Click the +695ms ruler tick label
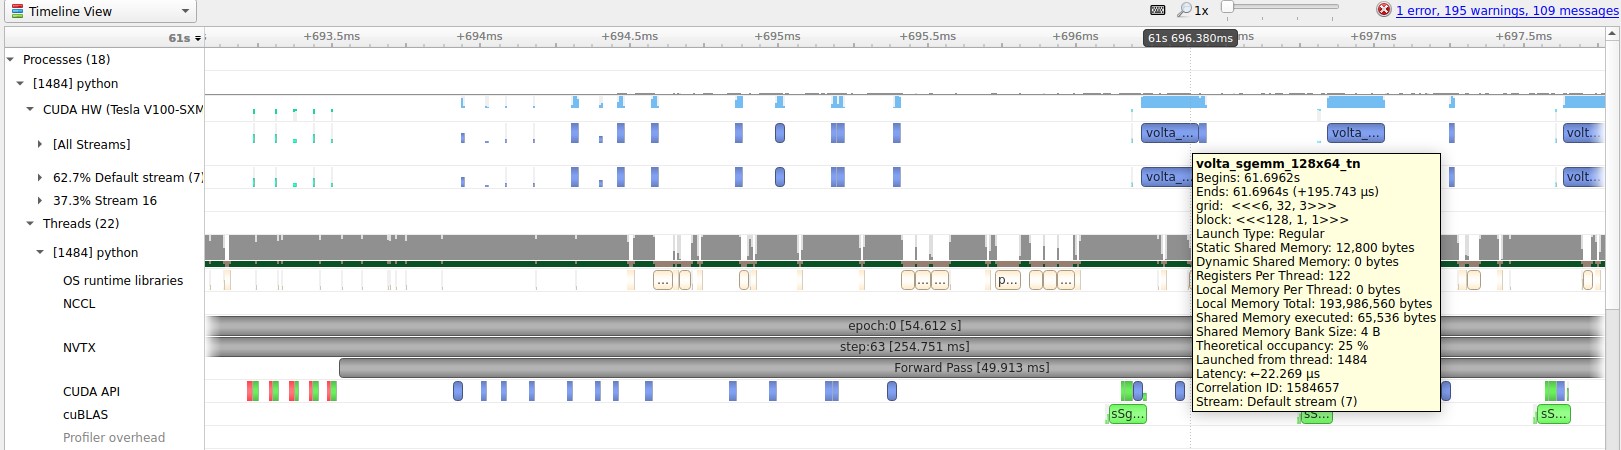The image size is (1621, 450). point(777,36)
